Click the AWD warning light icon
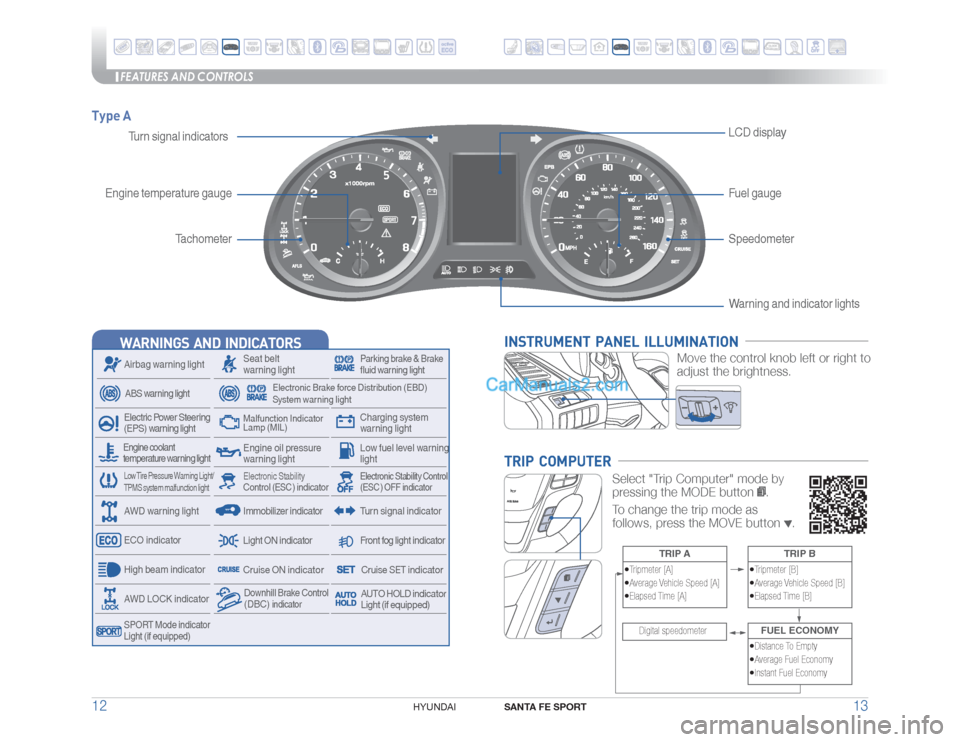 click(109, 511)
